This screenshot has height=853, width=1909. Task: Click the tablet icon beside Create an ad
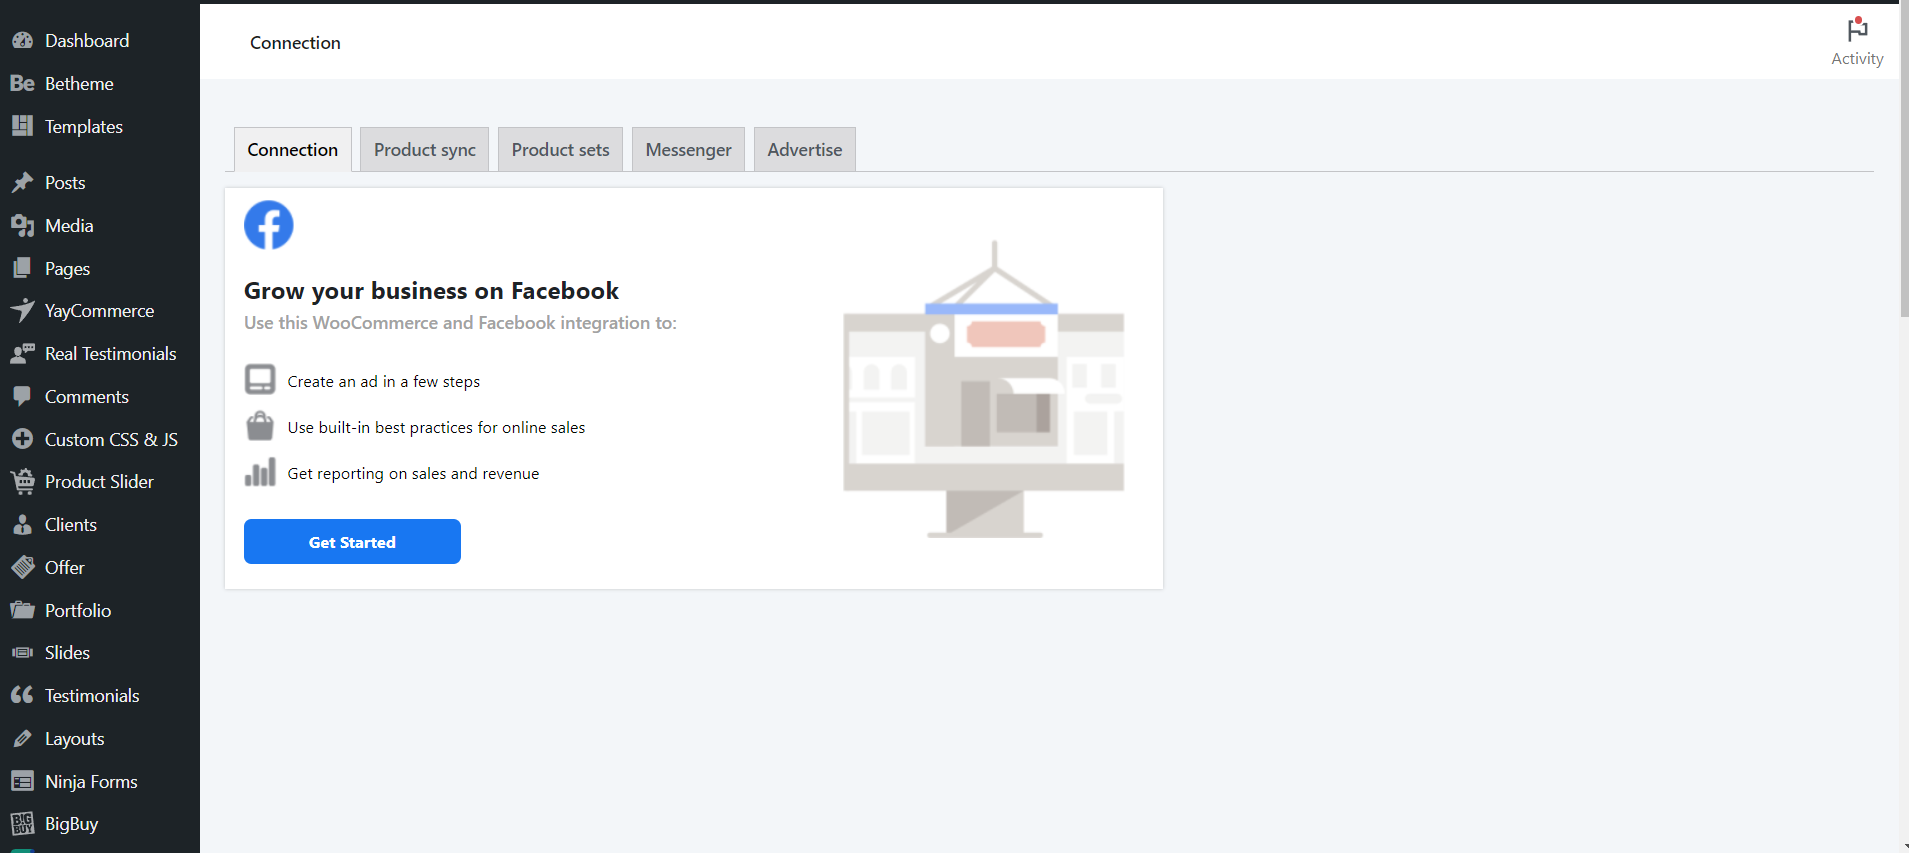point(260,380)
